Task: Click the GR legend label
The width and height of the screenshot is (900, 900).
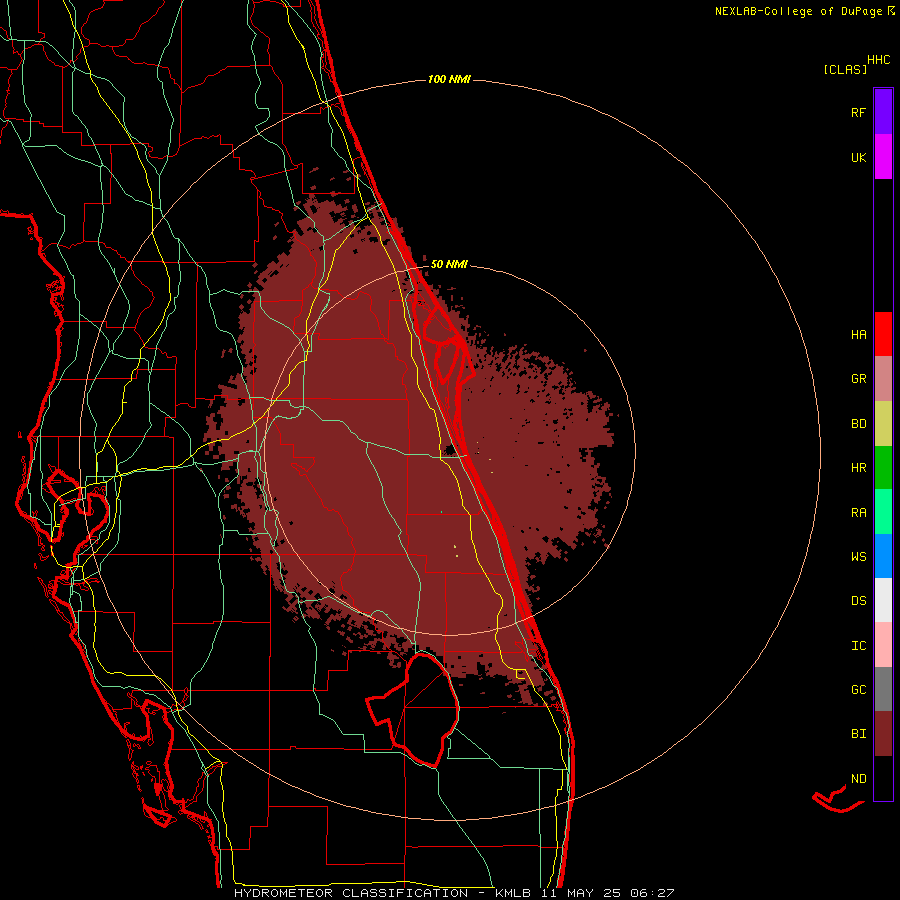Action: point(858,379)
